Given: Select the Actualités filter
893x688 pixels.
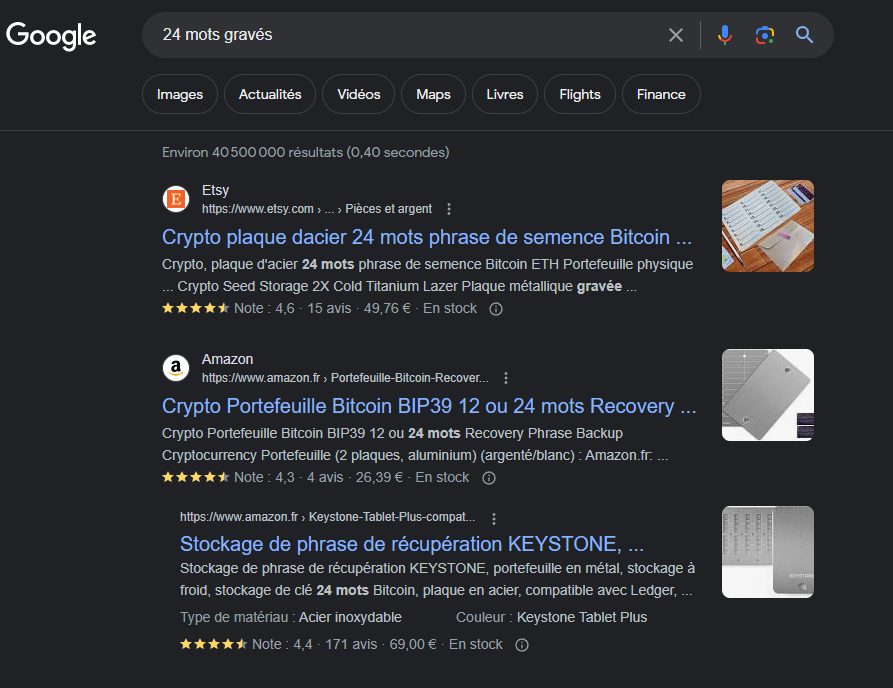Looking at the screenshot, I should click(x=270, y=94).
